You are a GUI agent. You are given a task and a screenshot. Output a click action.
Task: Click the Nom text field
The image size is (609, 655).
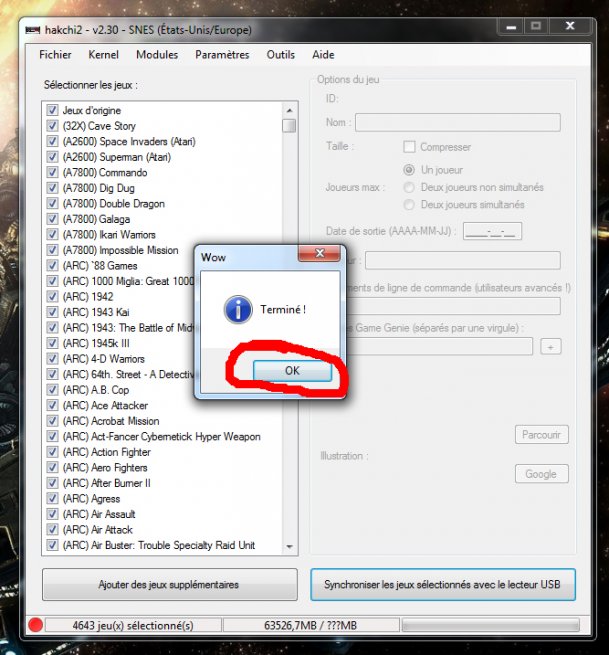pos(457,123)
